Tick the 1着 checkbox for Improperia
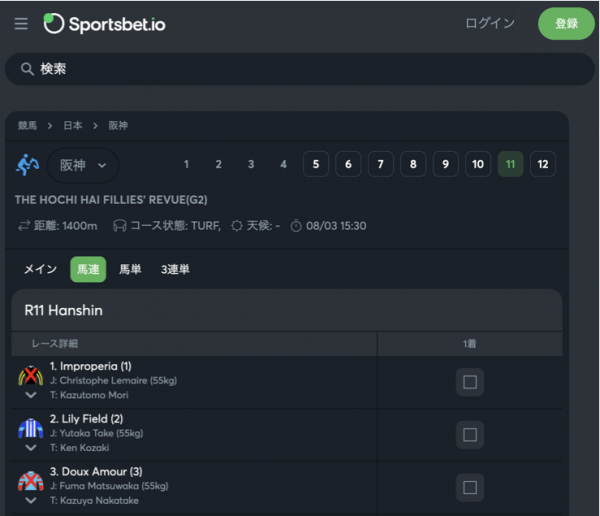The height and width of the screenshot is (516, 600). [470, 382]
